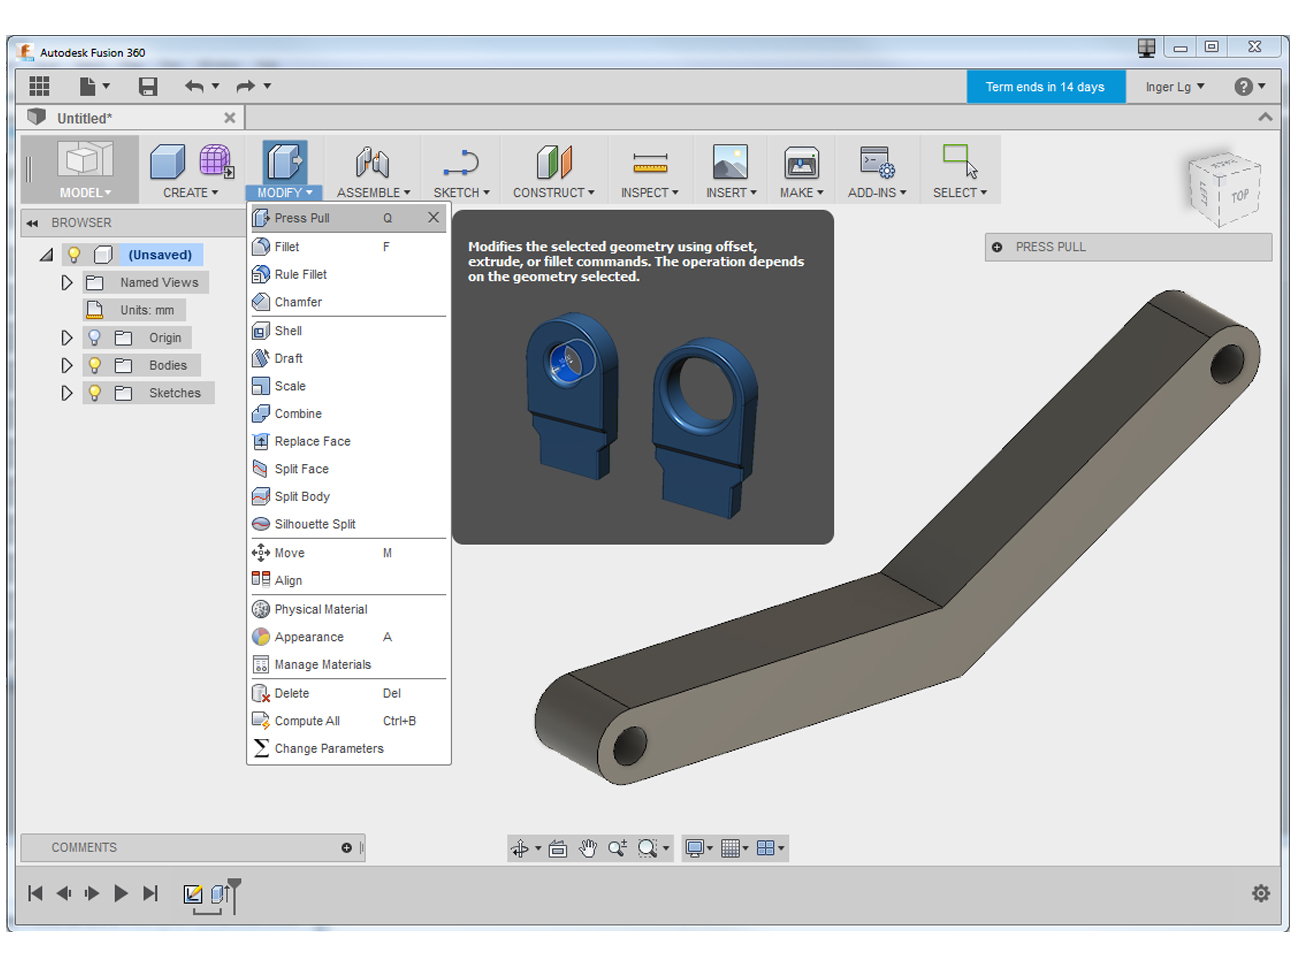The width and height of the screenshot is (1296, 968).
Task: Click the Undo arrow icon
Action: 194,86
